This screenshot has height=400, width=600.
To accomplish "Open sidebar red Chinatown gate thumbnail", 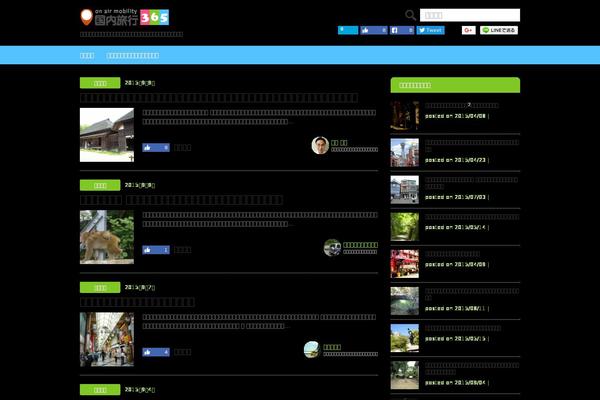I will coord(404,264).
